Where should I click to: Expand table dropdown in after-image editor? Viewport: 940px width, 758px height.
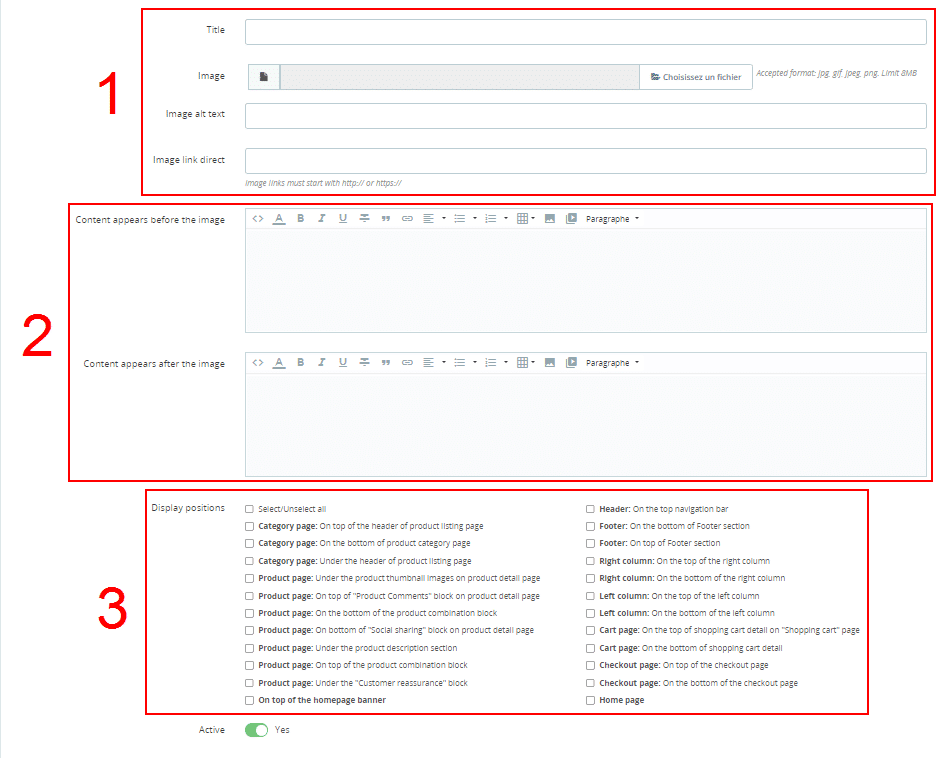tap(525, 363)
